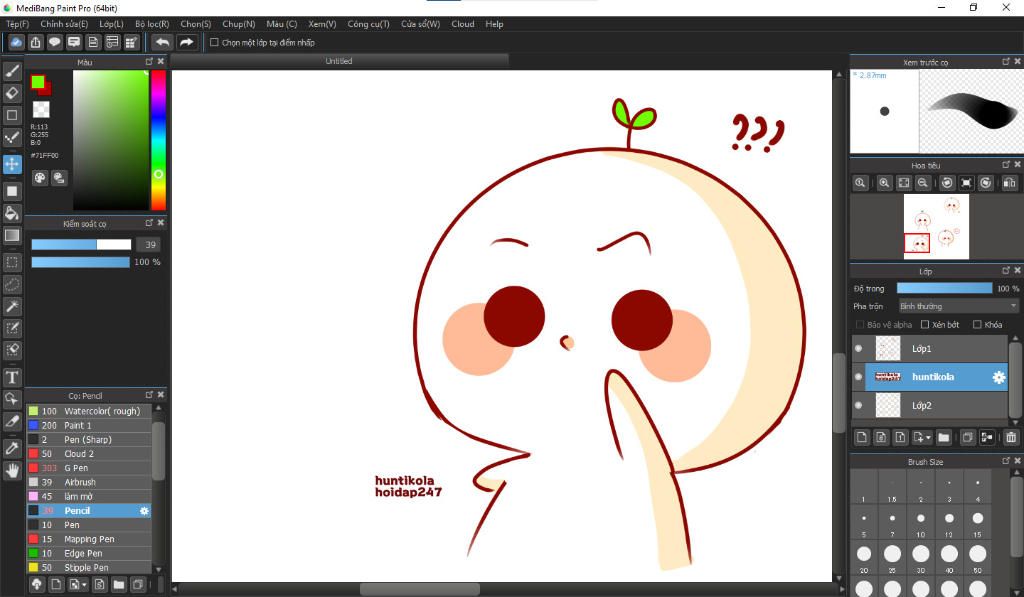The height and width of the screenshot is (597, 1024).
Task: Float the Xem trước cọ preview panel
Action: tap(1006, 61)
